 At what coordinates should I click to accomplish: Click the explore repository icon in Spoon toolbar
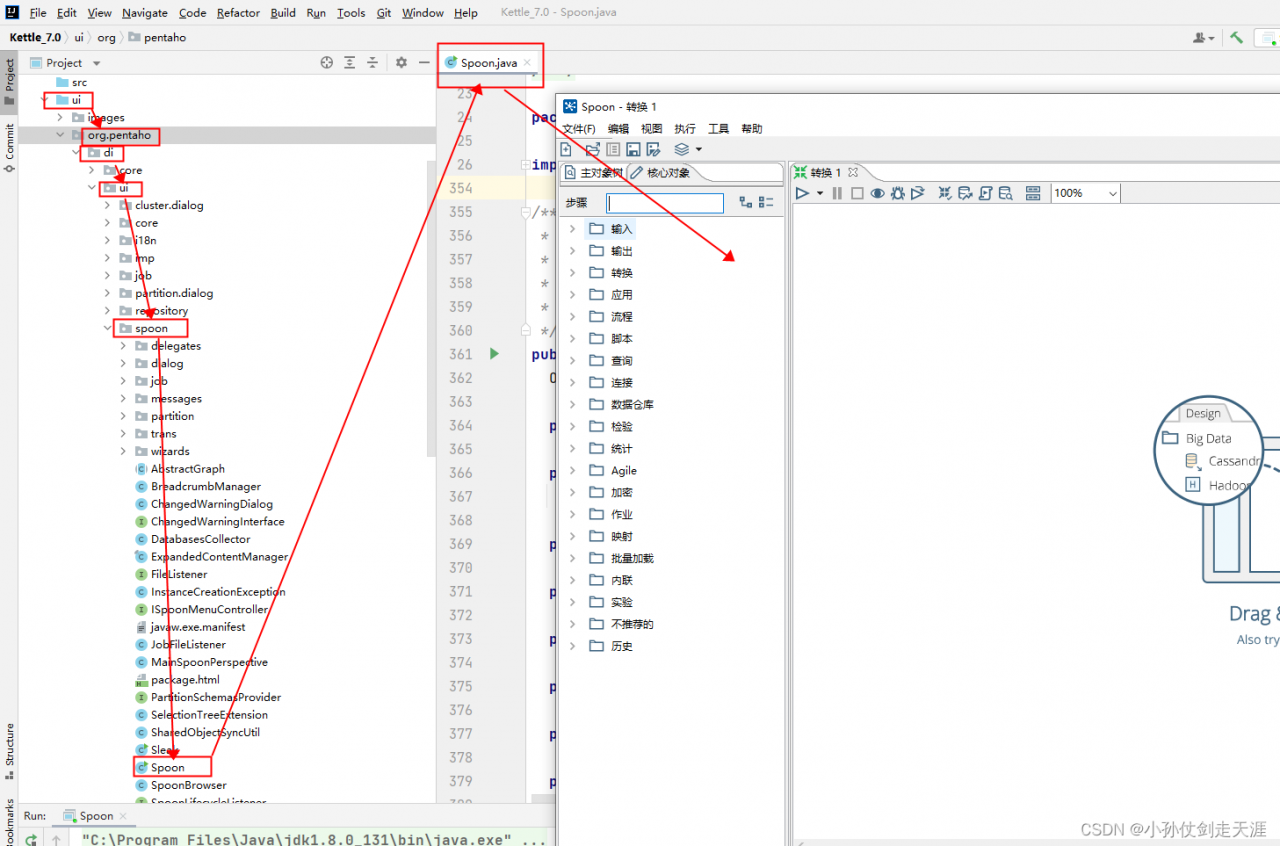pos(613,150)
